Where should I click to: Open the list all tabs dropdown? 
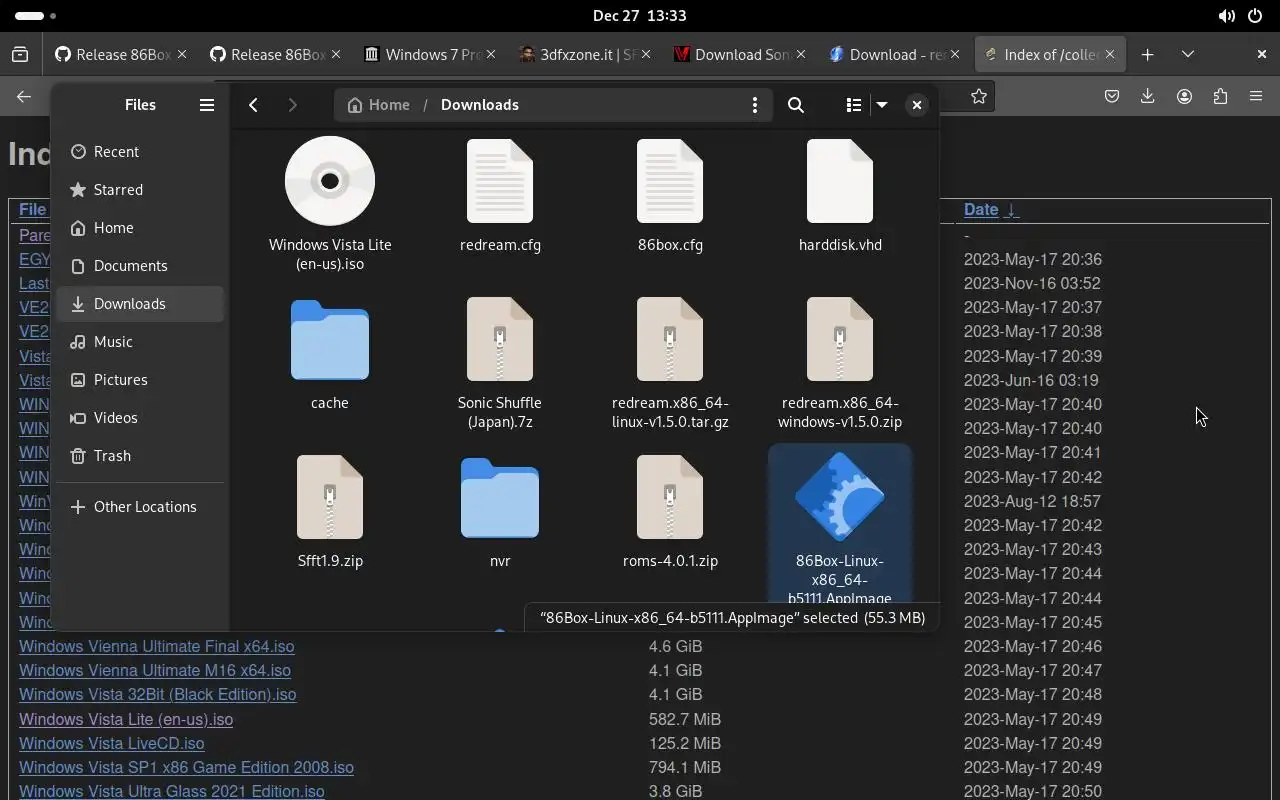(x=1188, y=55)
